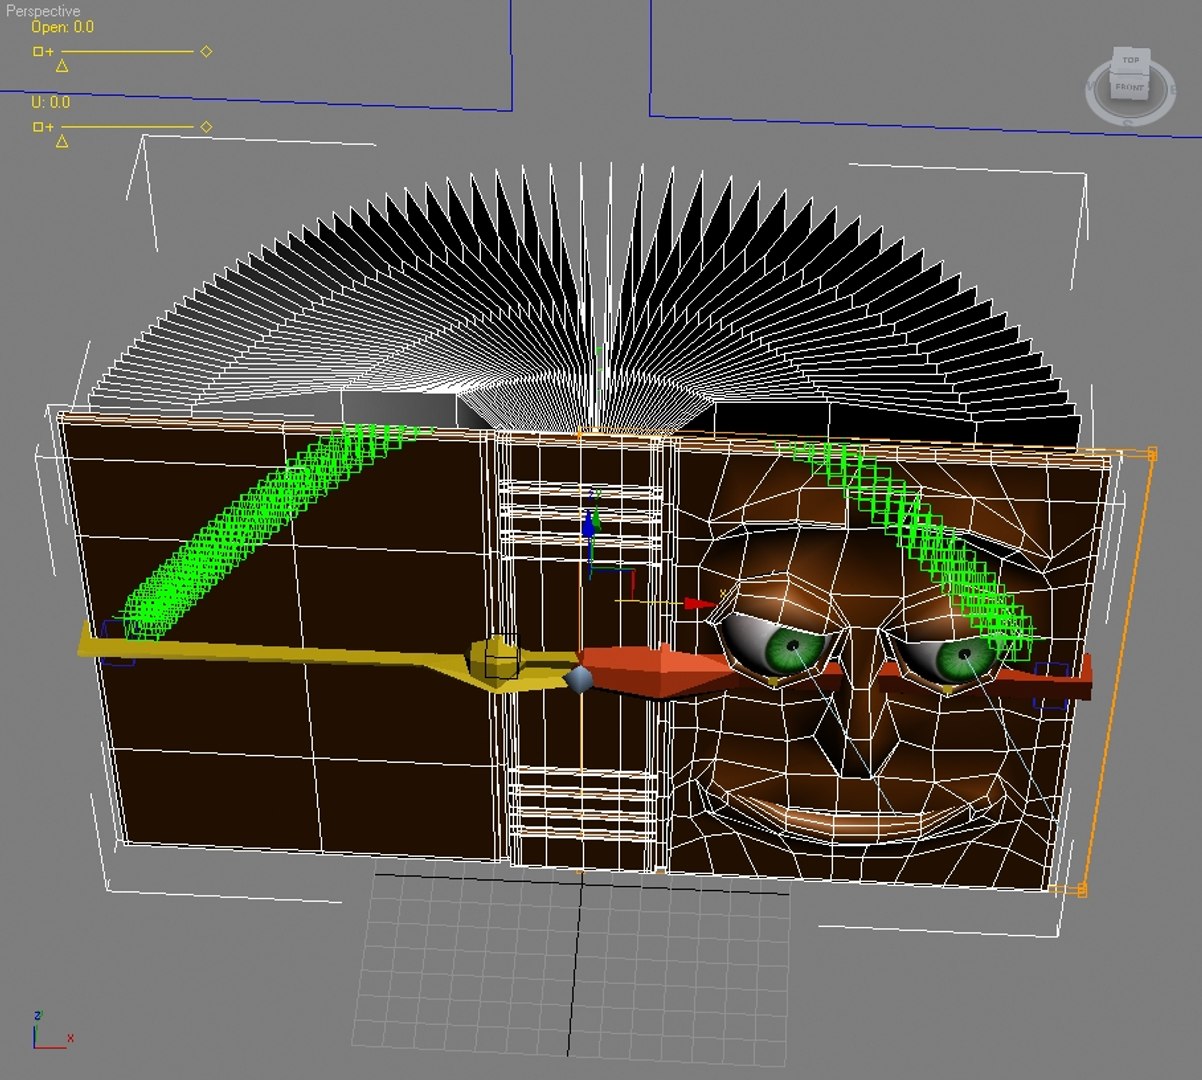This screenshot has width=1202, height=1080.
Task: Select the grey diamond pivot at latch center
Action: pyautogui.click(x=579, y=680)
